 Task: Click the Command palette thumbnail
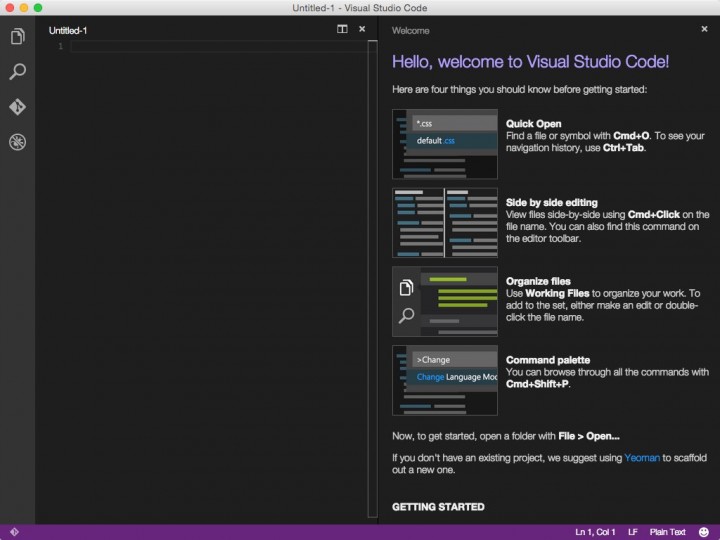[445, 380]
